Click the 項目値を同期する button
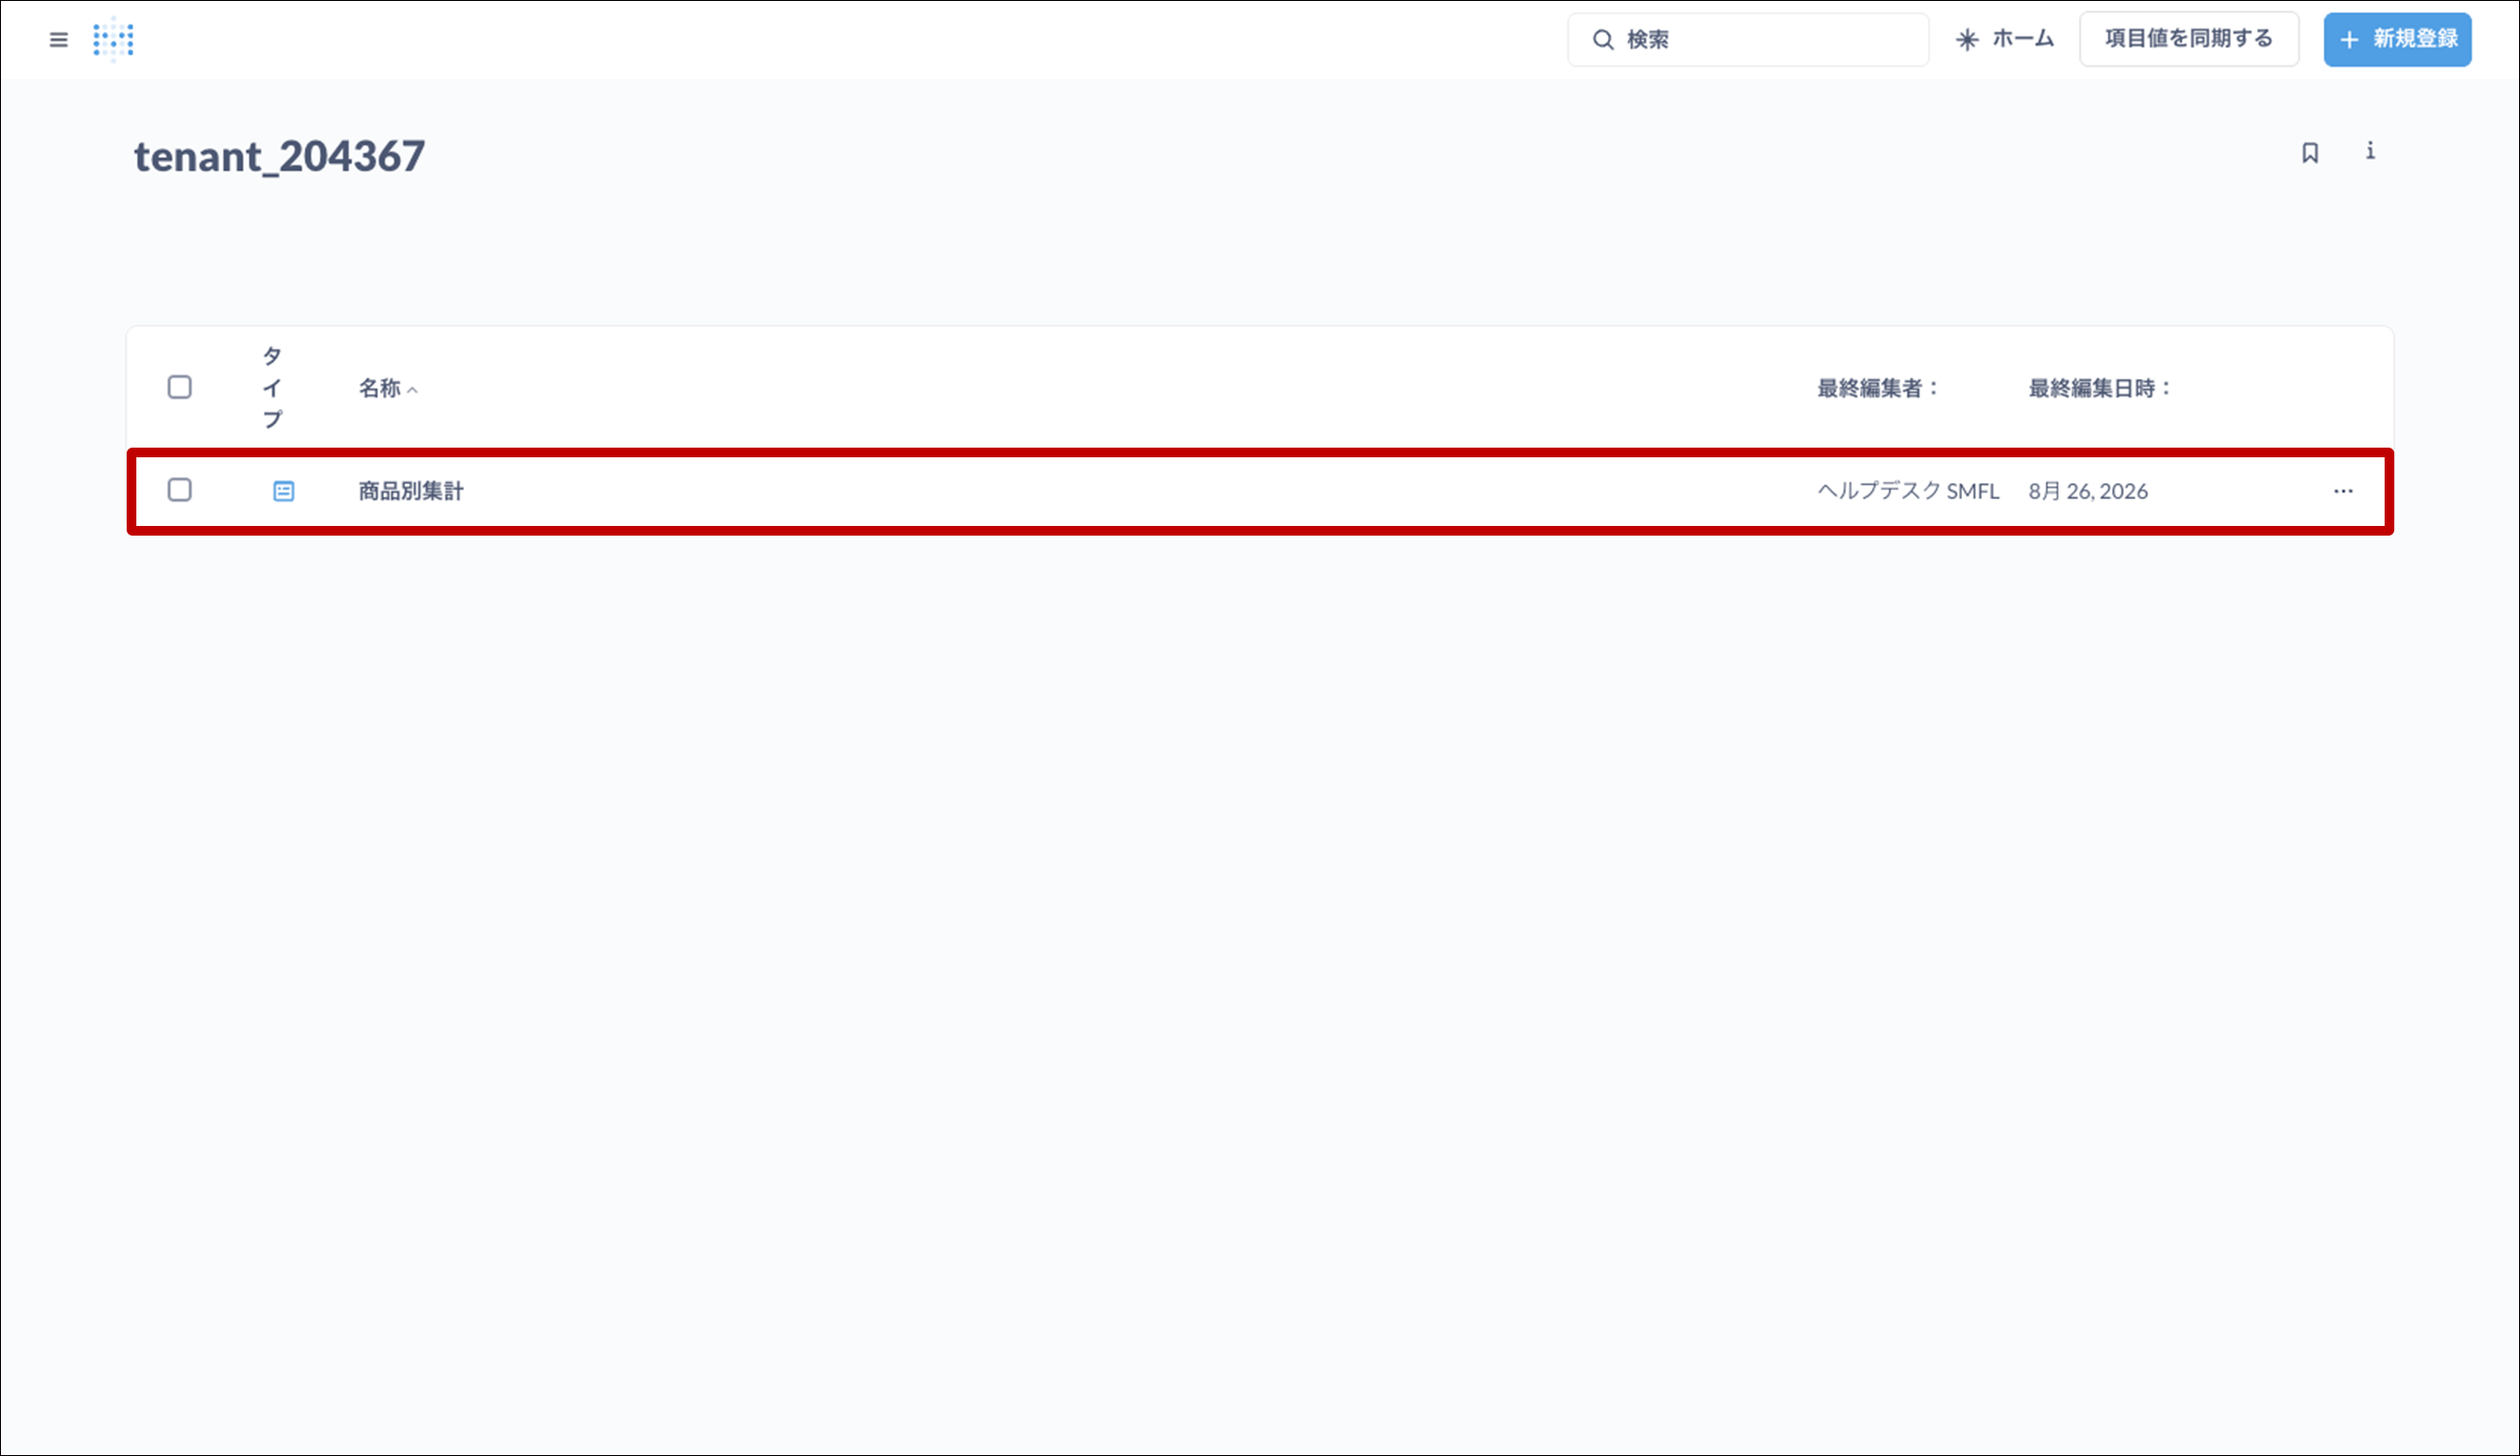 tap(2189, 39)
